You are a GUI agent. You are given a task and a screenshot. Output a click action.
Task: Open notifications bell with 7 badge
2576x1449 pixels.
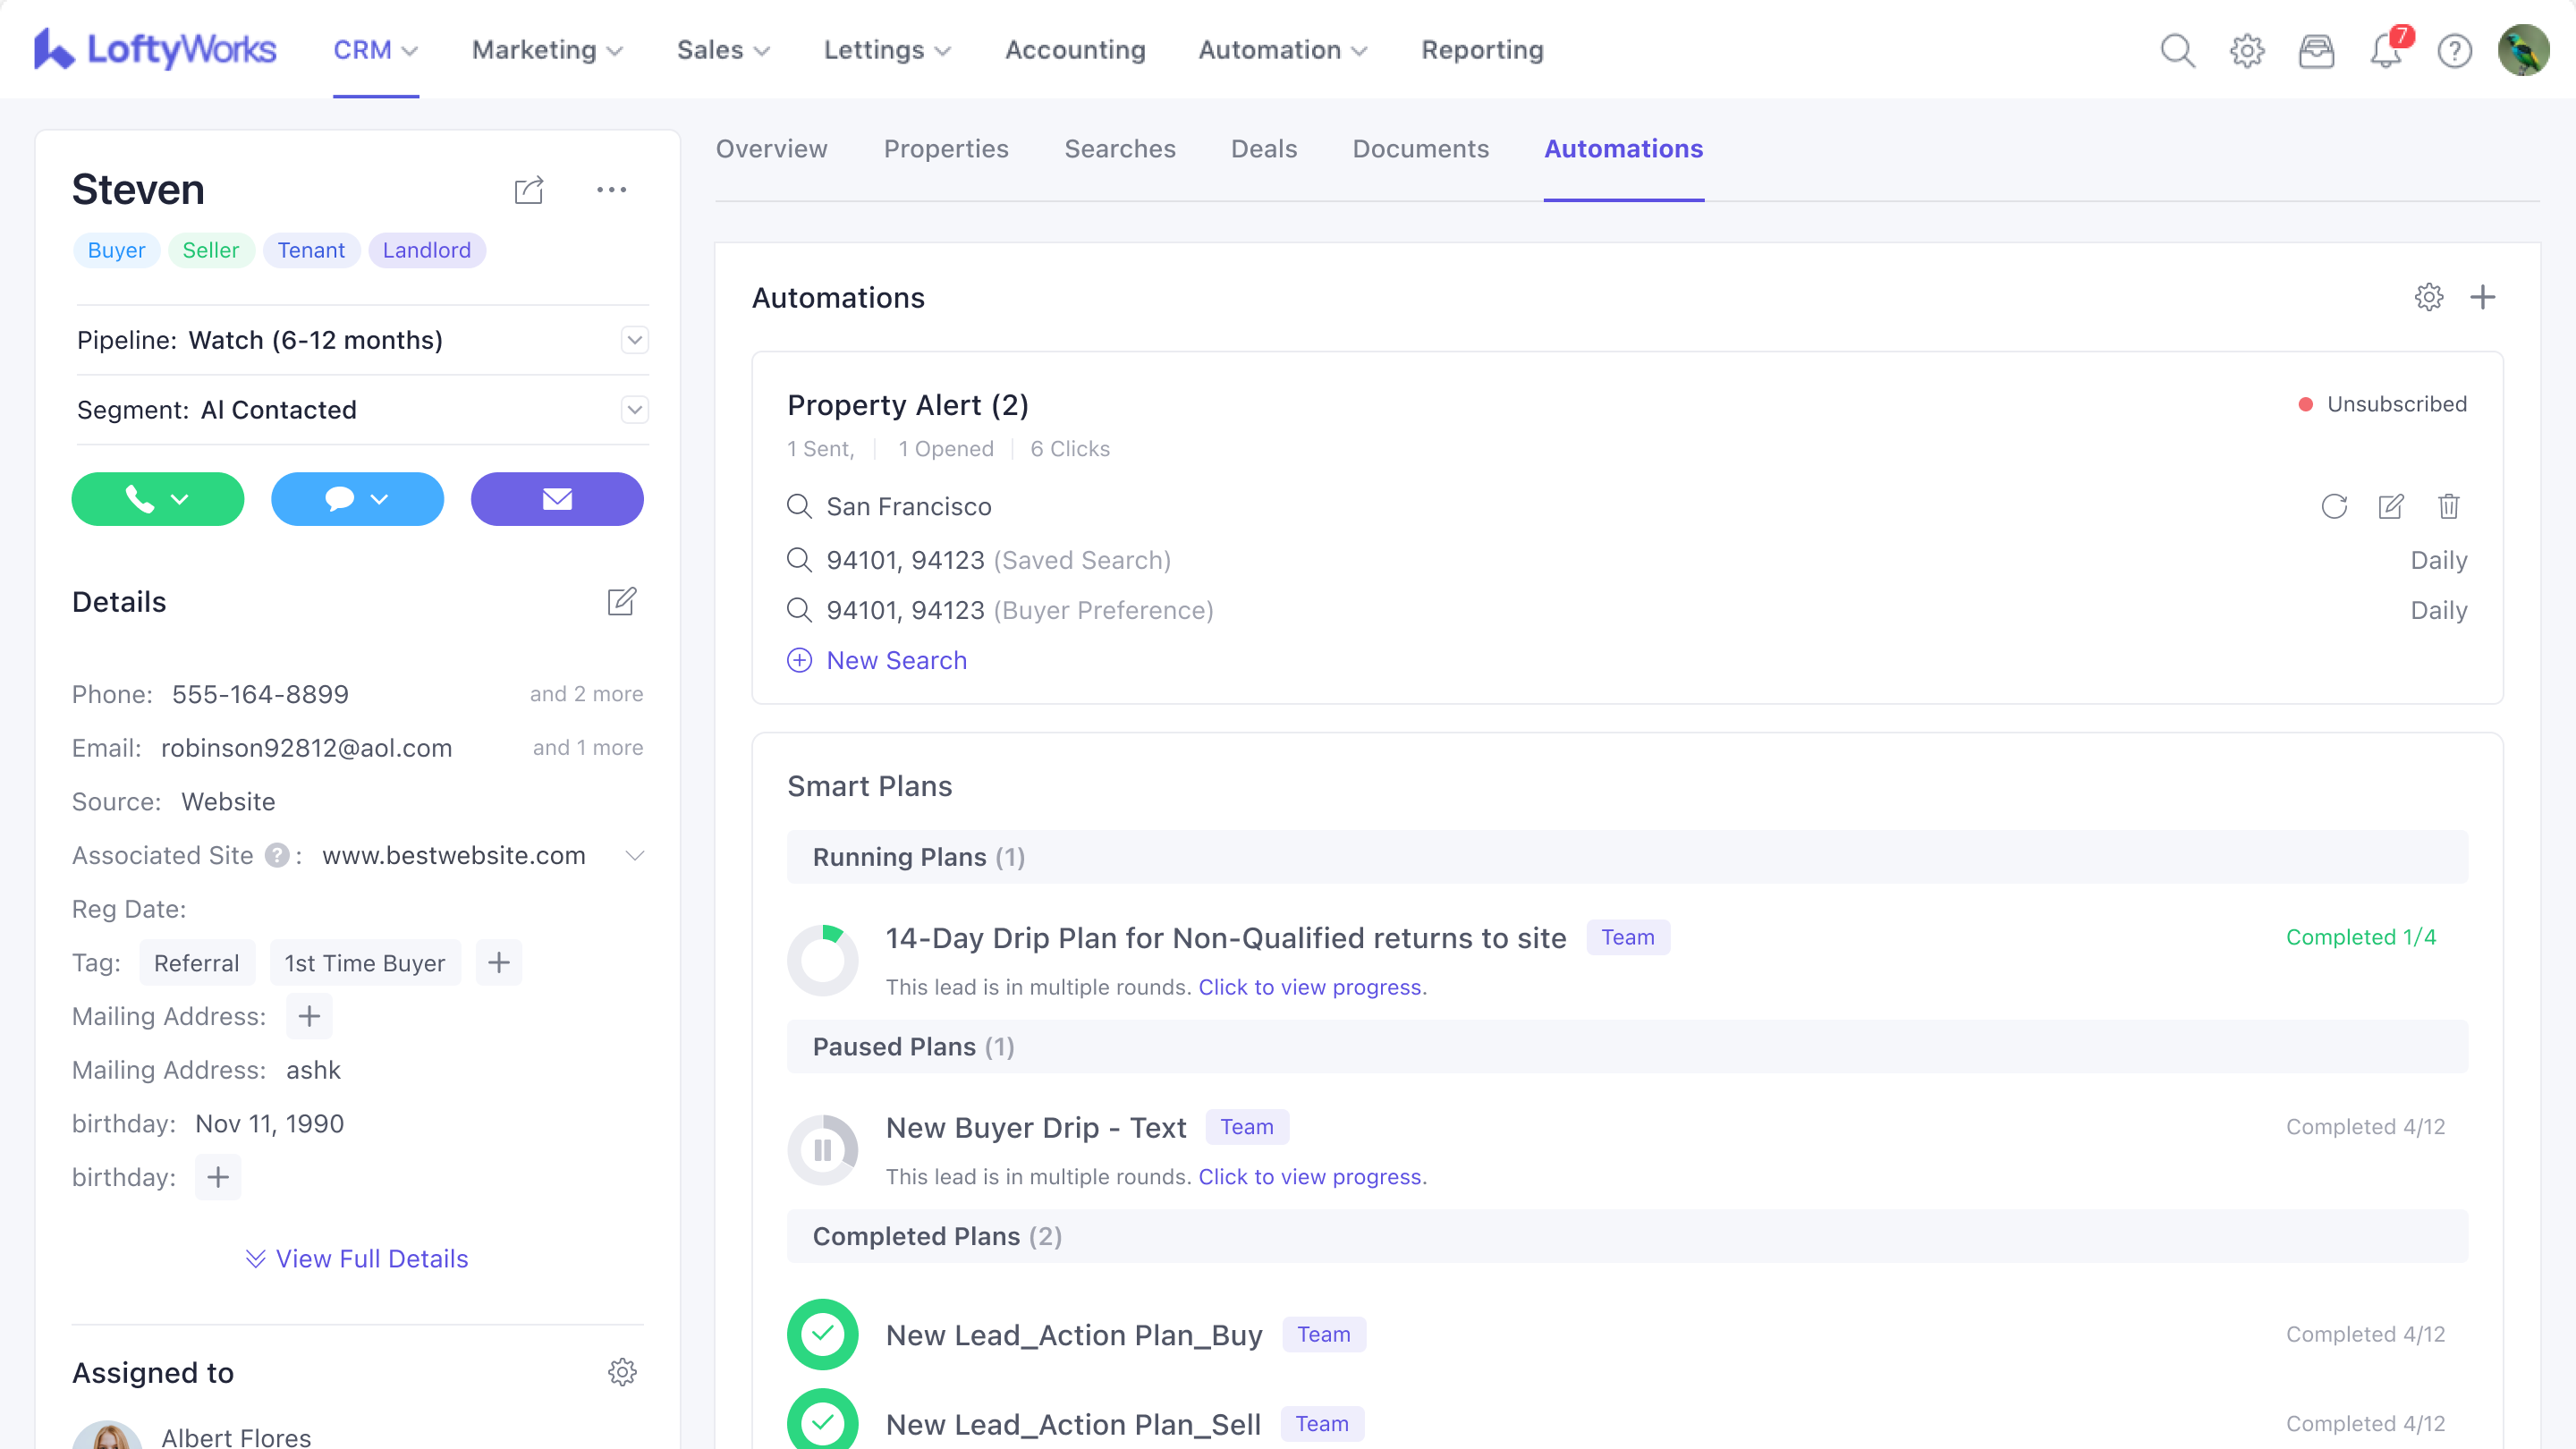click(2386, 50)
